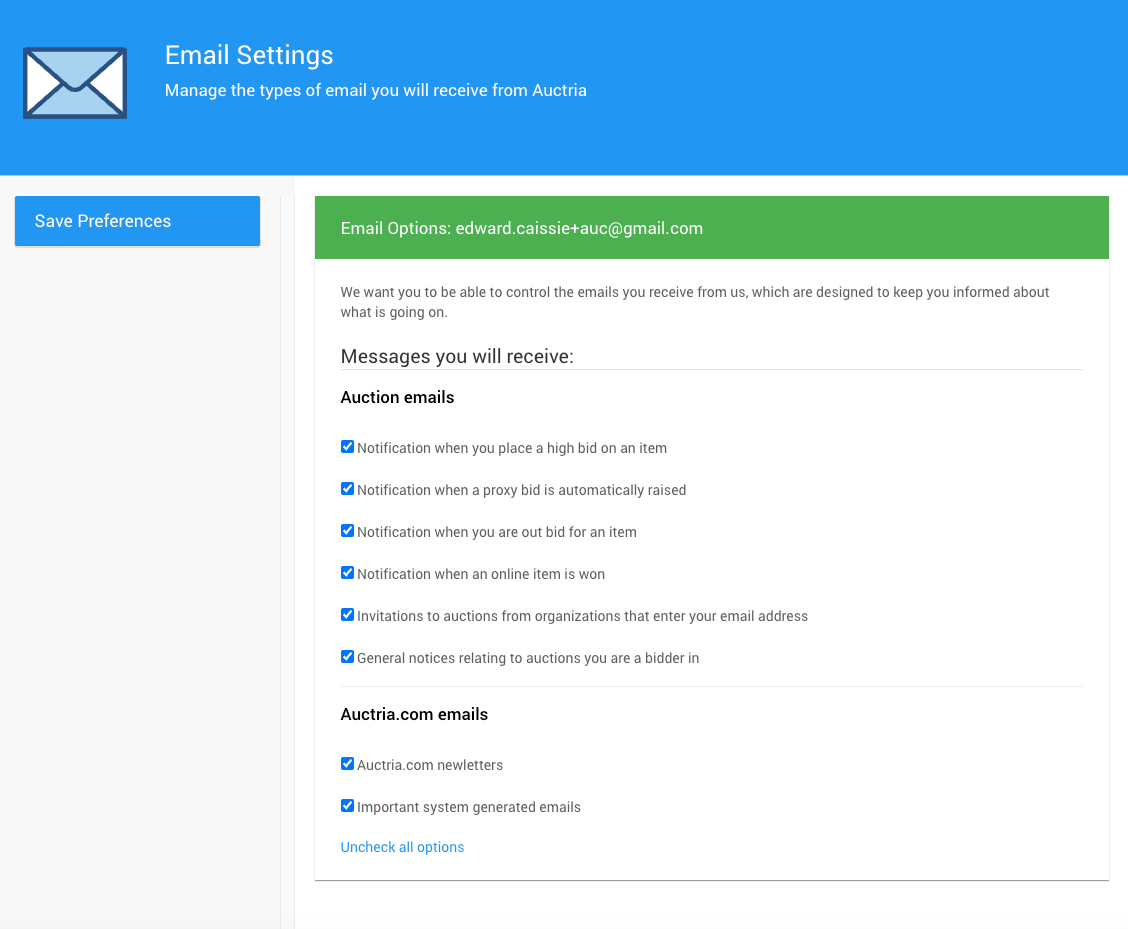Click the green Email Options header bar
This screenshot has width=1128, height=929.
pyautogui.click(x=711, y=228)
